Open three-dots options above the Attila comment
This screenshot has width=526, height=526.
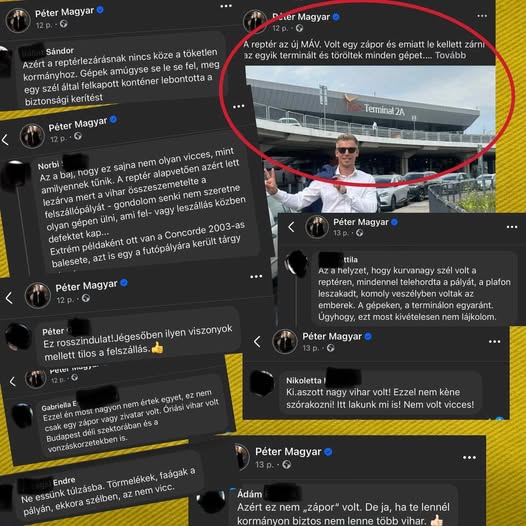[512, 227]
